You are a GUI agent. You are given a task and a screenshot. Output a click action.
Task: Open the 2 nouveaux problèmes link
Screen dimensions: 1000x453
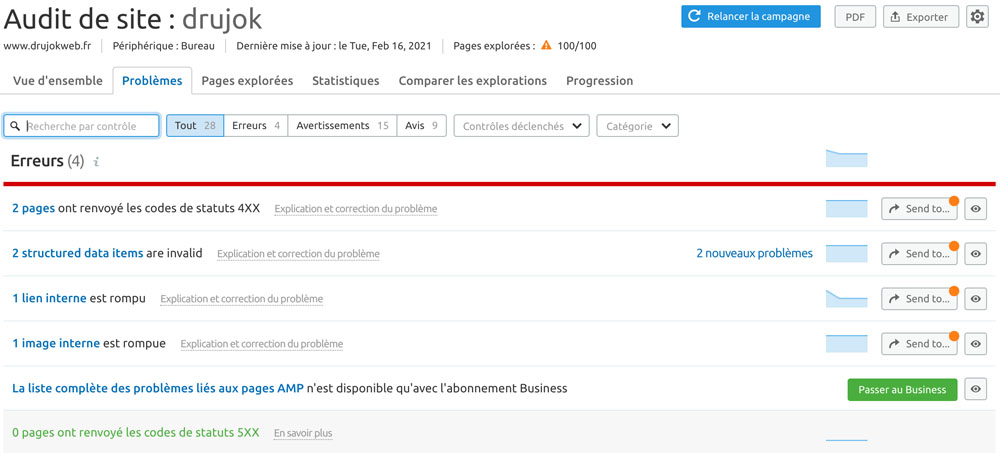point(754,253)
